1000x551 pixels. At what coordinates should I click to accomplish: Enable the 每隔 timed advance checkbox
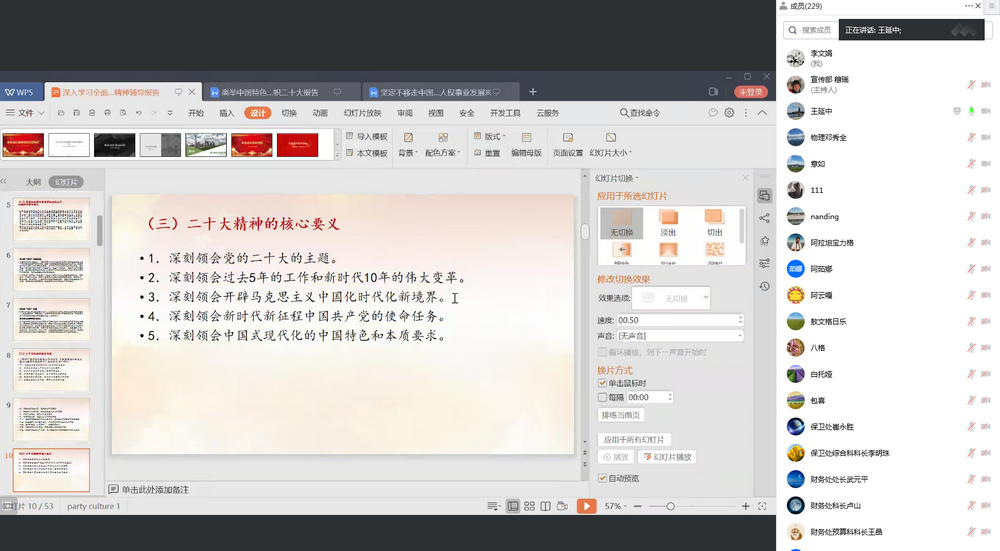(x=602, y=397)
